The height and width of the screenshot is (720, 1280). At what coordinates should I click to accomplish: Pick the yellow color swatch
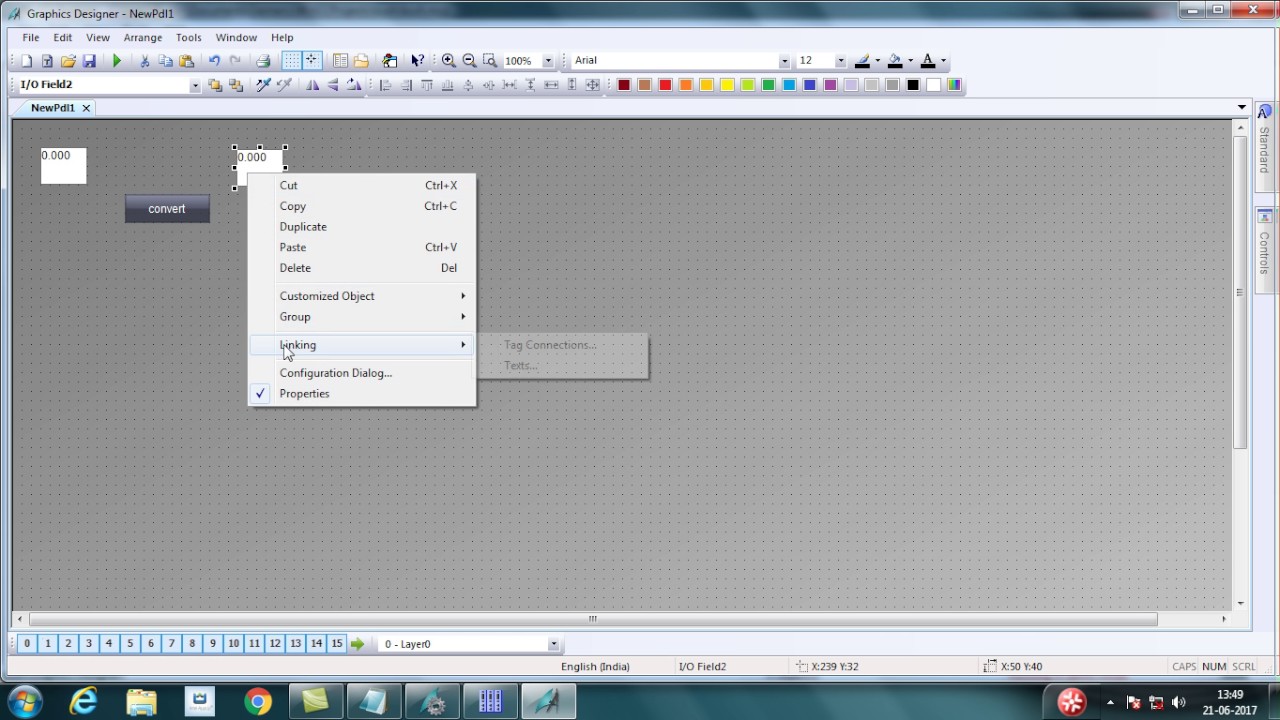(x=727, y=85)
